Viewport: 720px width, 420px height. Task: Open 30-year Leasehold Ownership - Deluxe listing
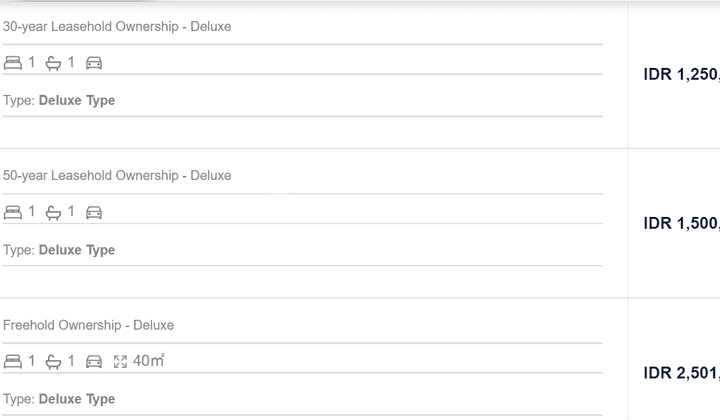click(117, 27)
